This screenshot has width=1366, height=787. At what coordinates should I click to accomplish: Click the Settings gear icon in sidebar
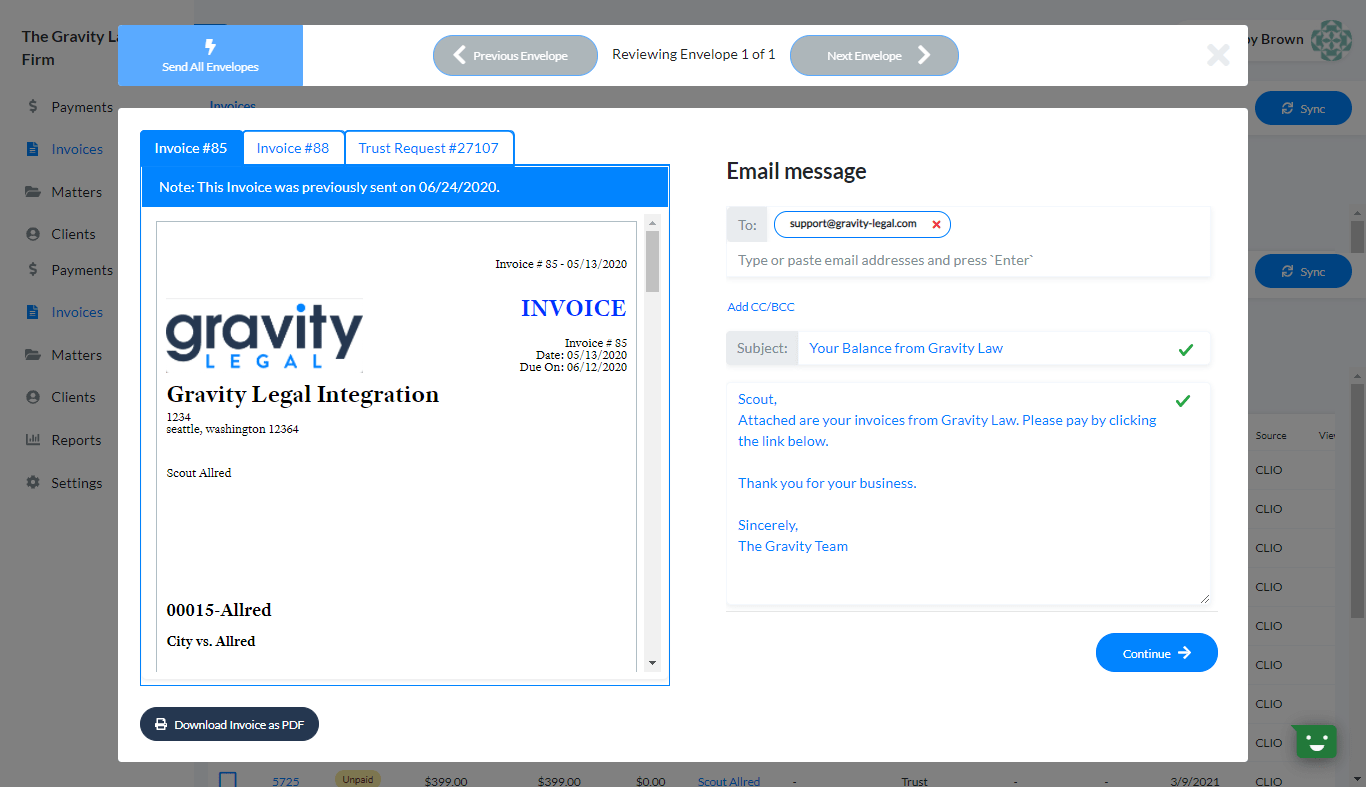tap(33, 483)
